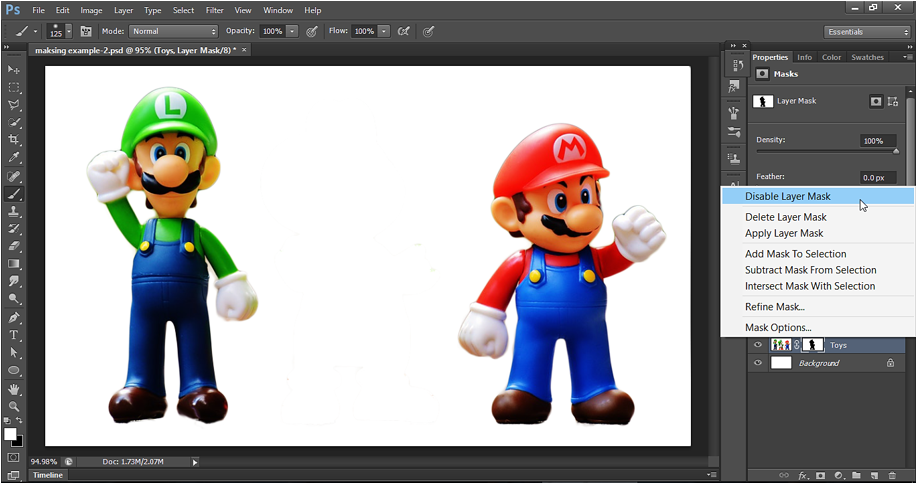The height and width of the screenshot is (485, 918).
Task: Click new group folder icon
Action: (857, 476)
